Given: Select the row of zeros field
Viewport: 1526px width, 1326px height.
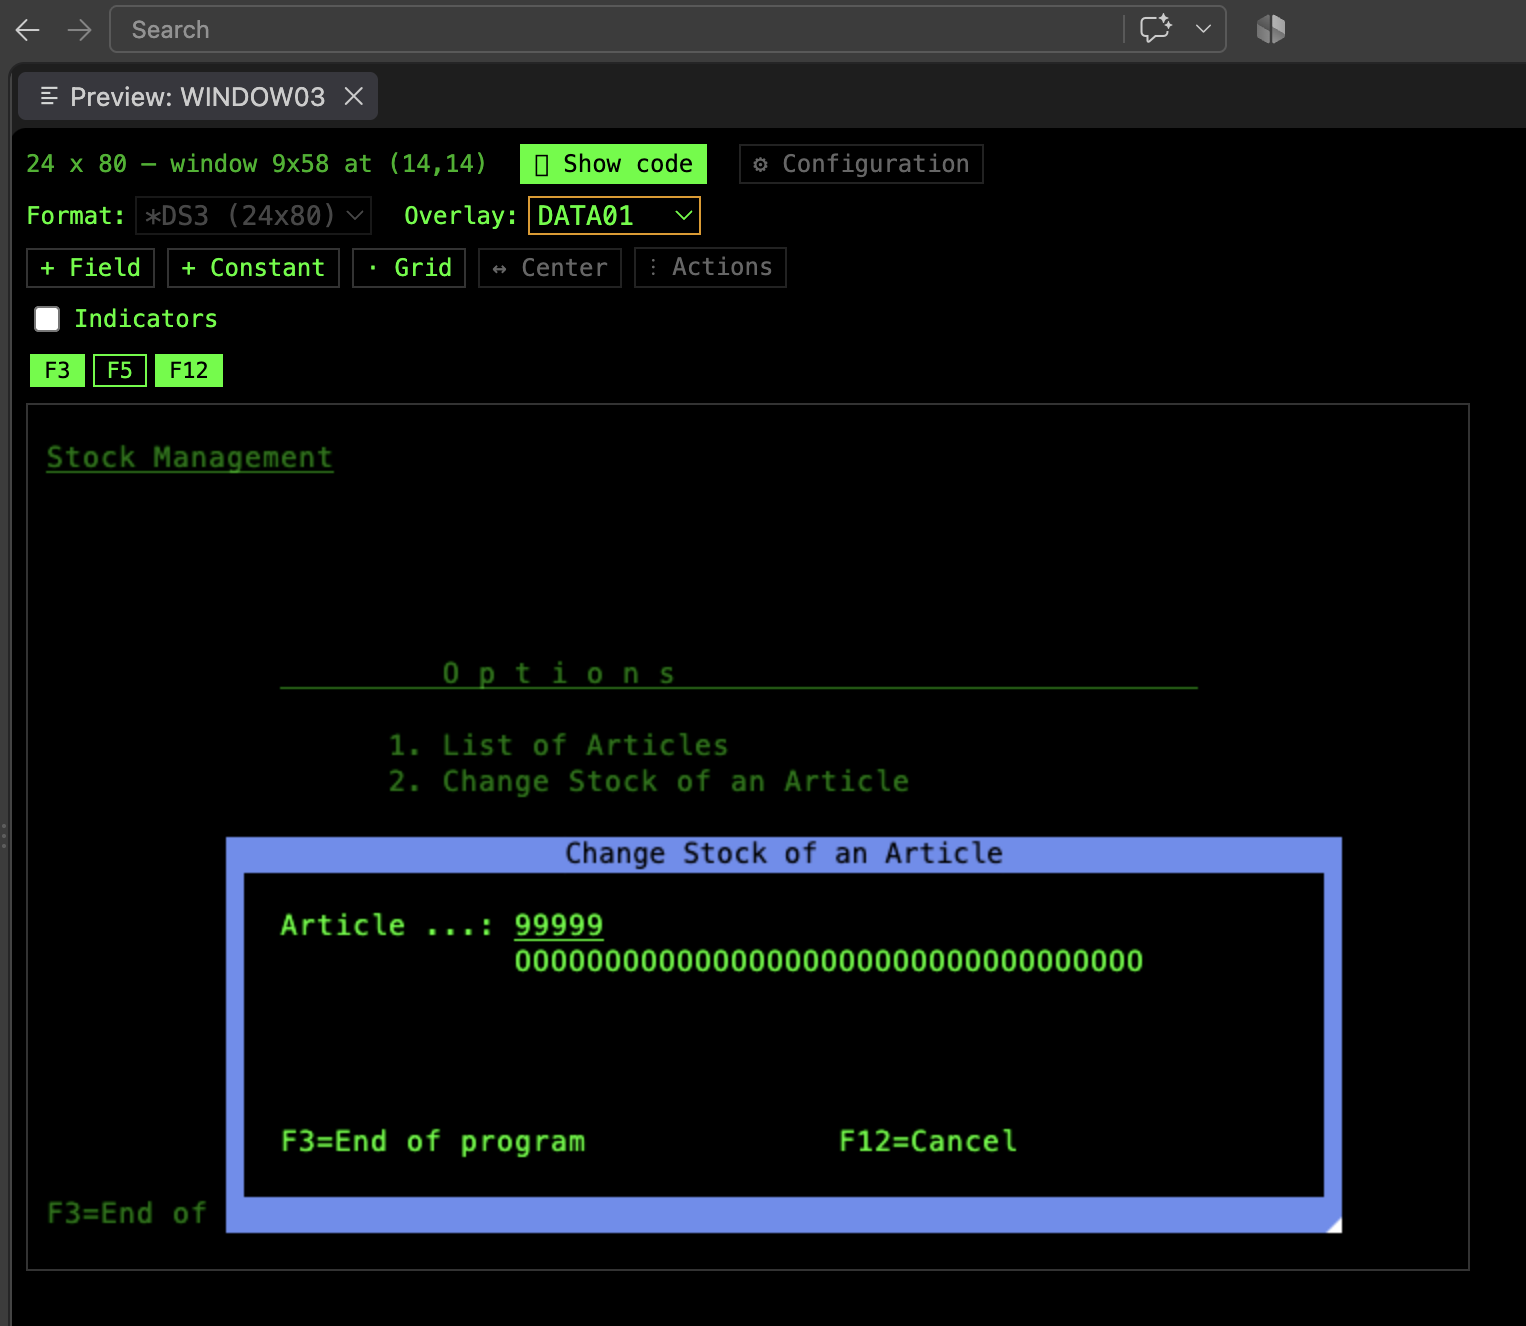Looking at the screenshot, I should tap(829, 961).
